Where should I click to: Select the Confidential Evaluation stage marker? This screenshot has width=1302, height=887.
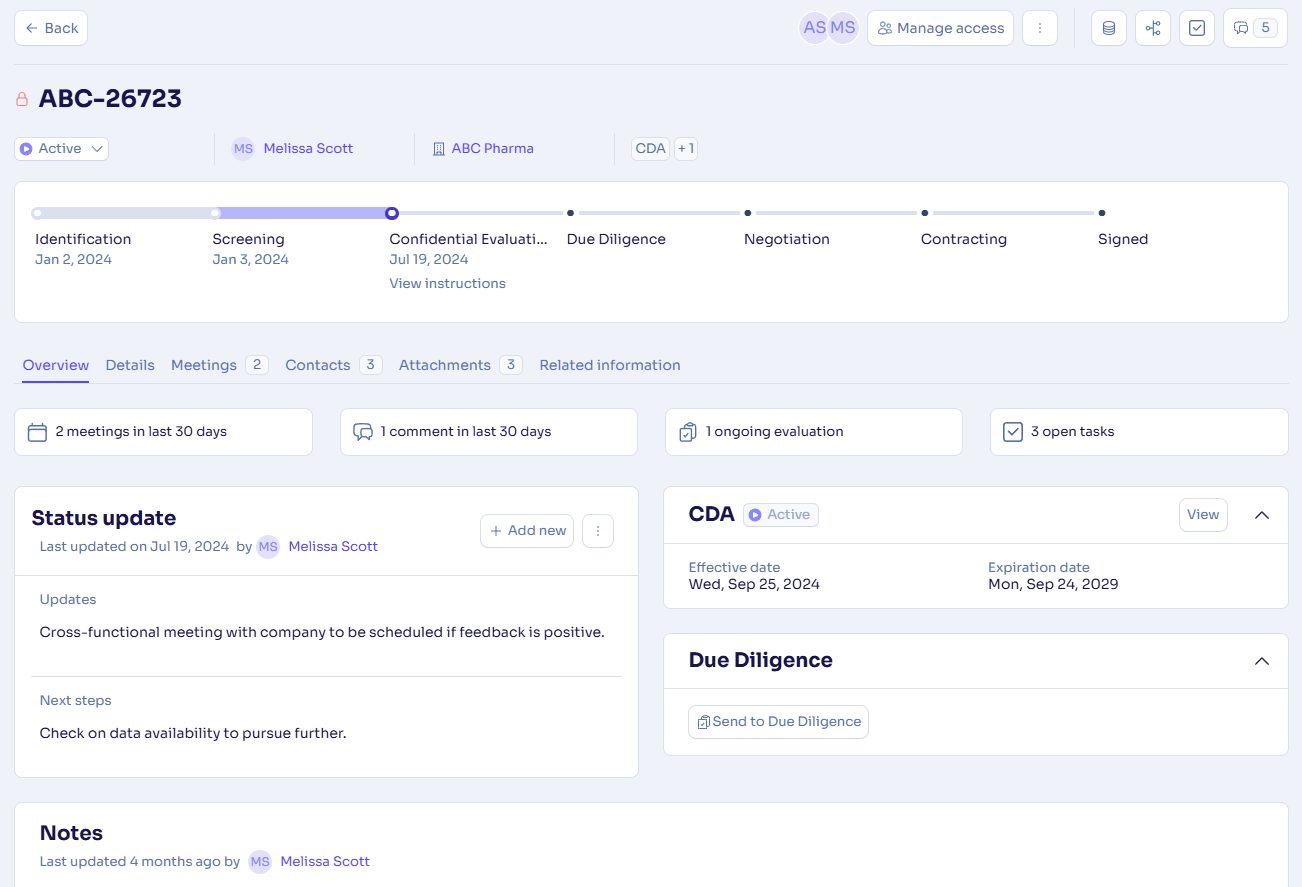[392, 213]
